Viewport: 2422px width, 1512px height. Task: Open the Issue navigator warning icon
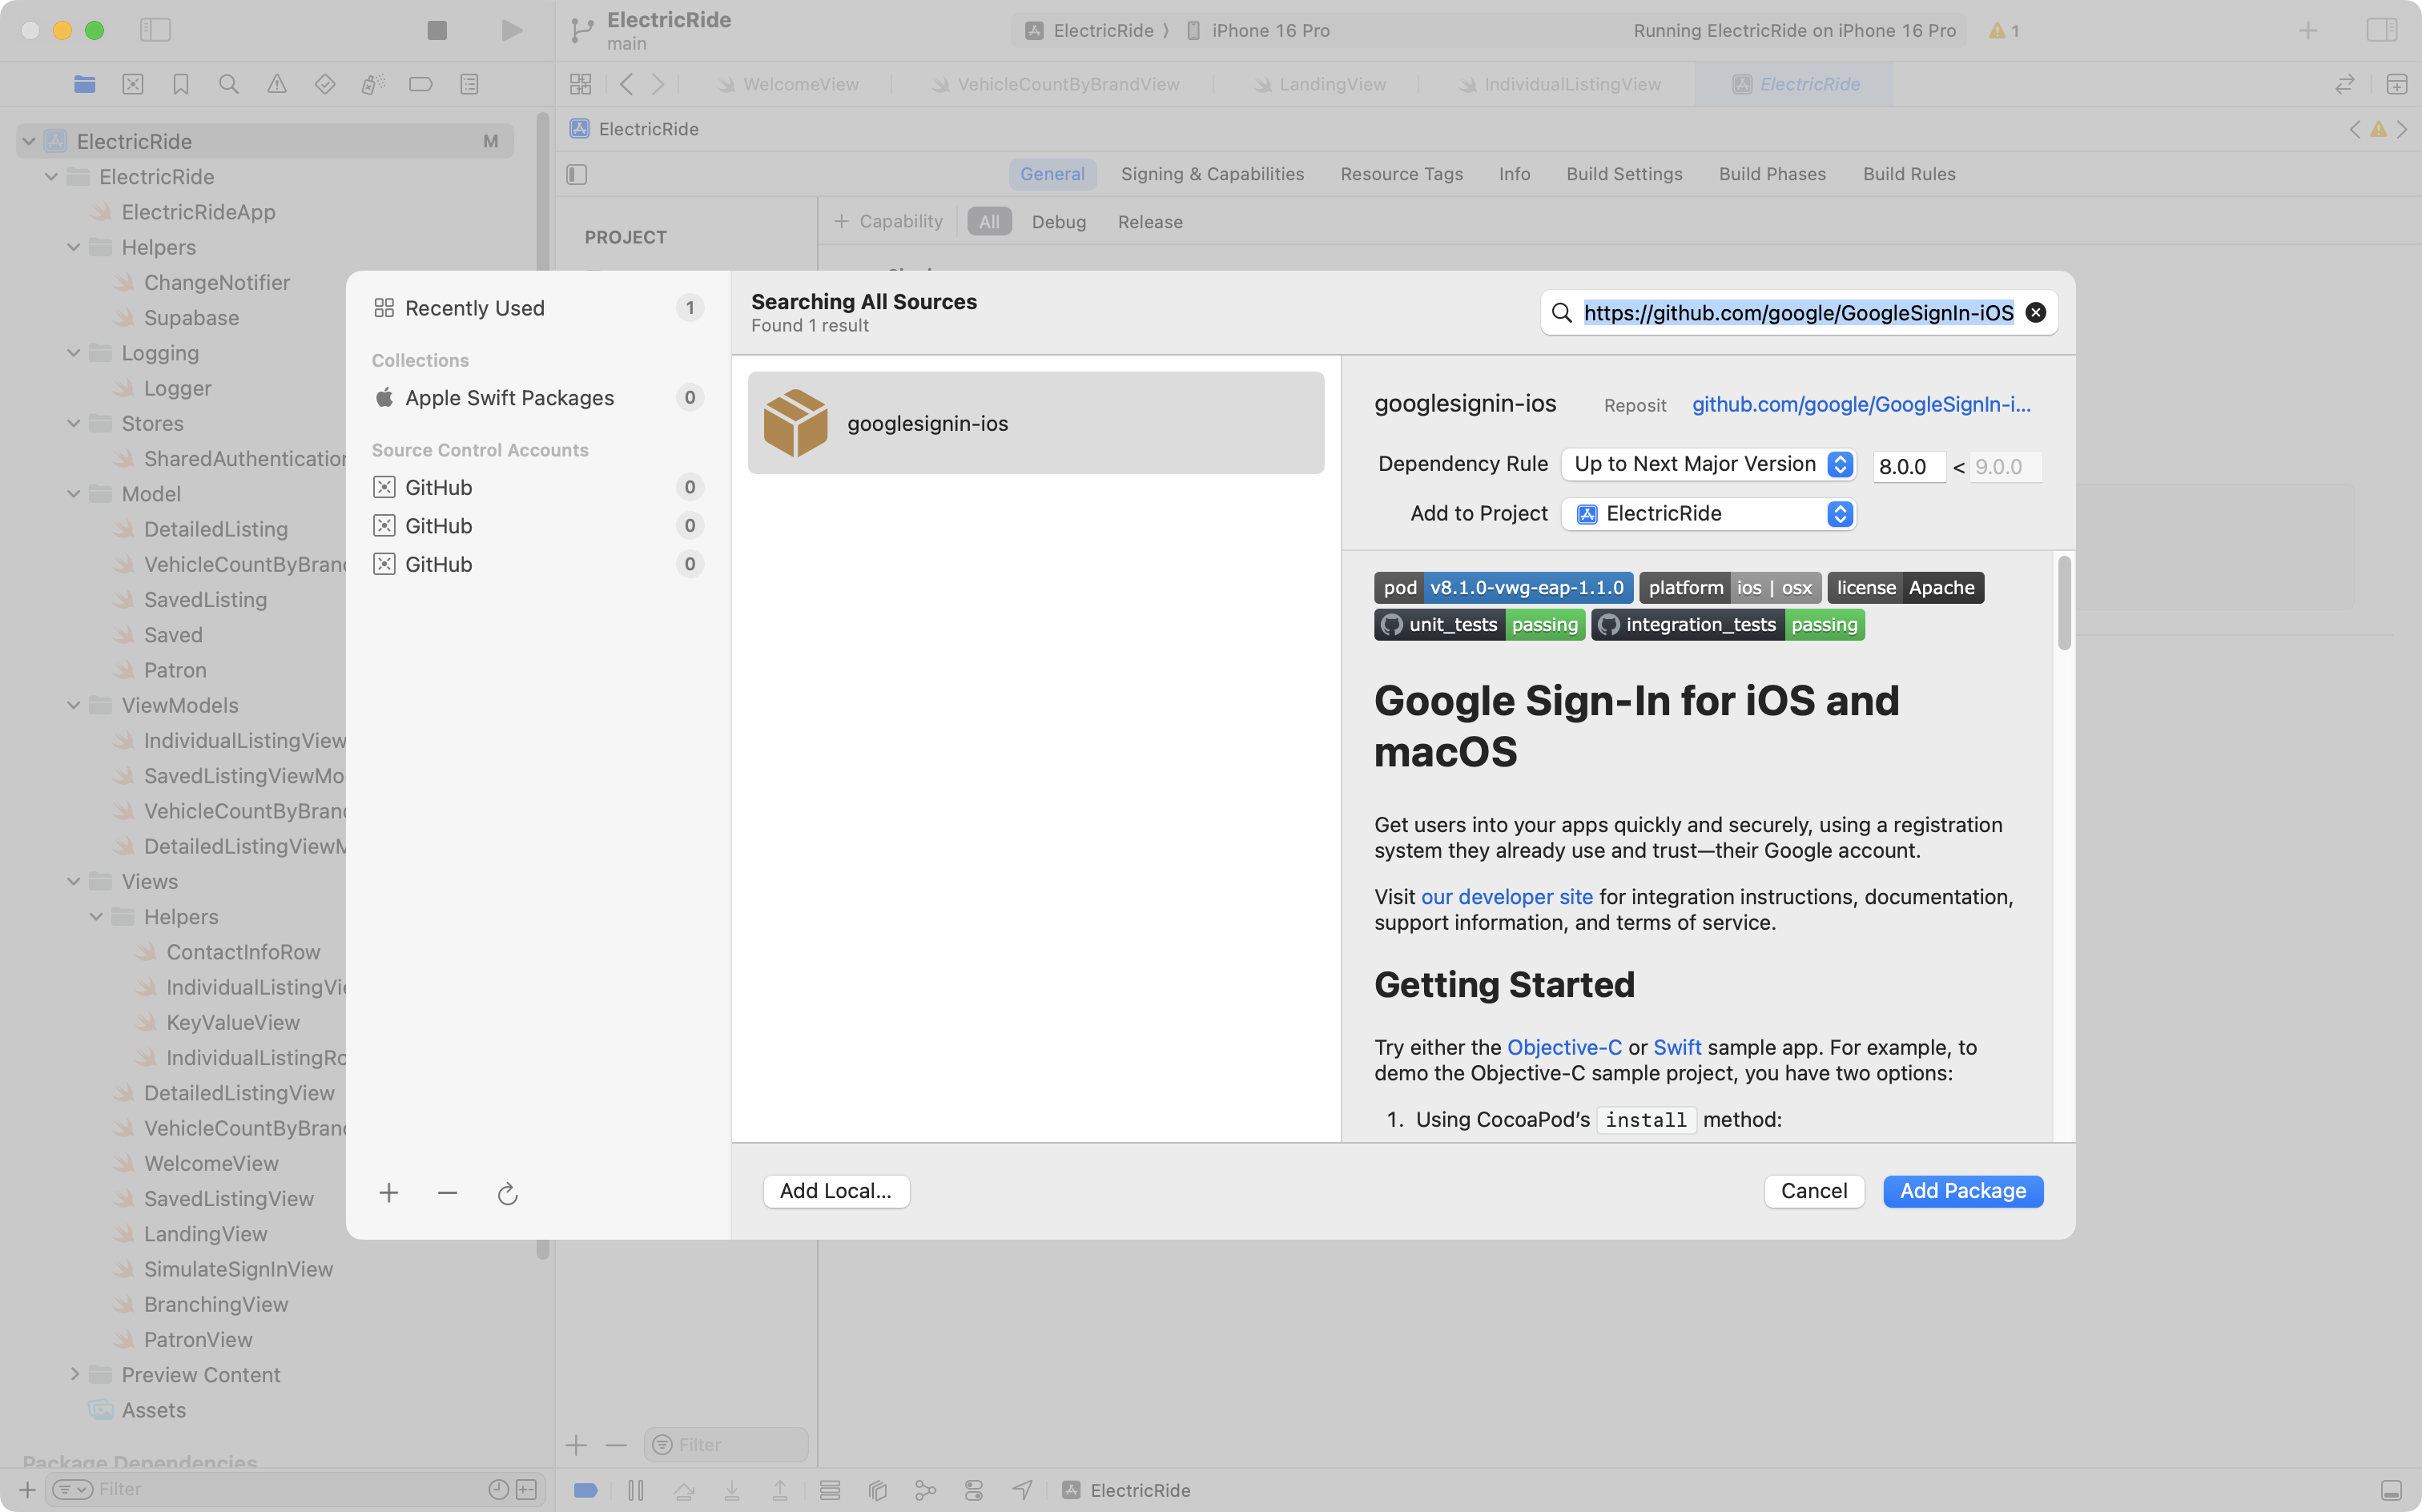276,85
